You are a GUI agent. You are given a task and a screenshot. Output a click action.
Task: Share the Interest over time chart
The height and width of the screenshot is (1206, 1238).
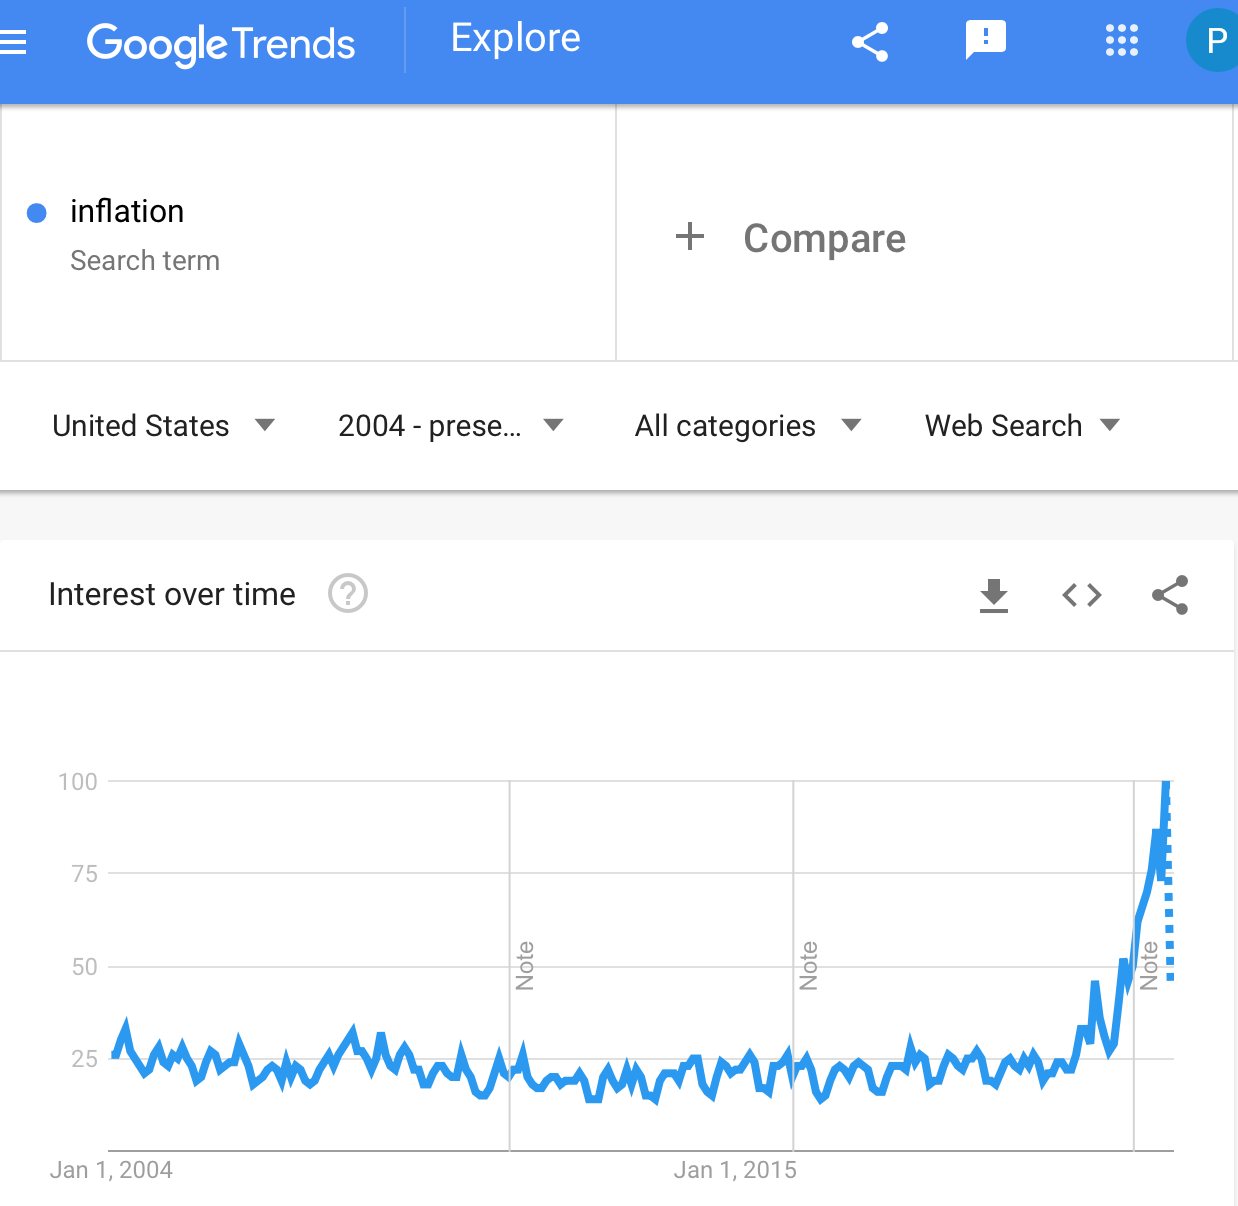[1170, 595]
